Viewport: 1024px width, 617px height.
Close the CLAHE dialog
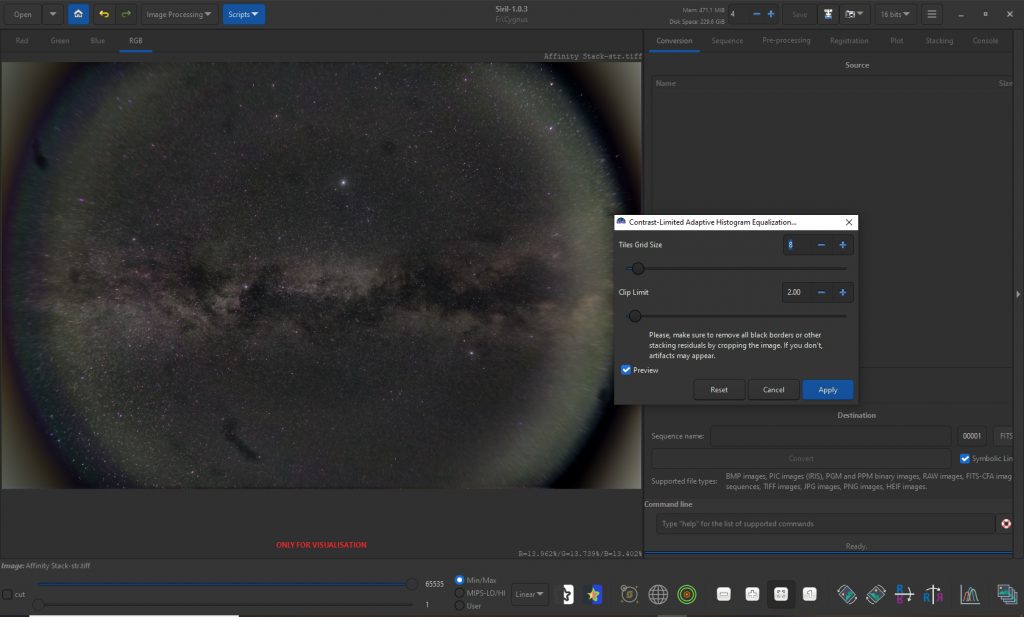[x=849, y=222]
